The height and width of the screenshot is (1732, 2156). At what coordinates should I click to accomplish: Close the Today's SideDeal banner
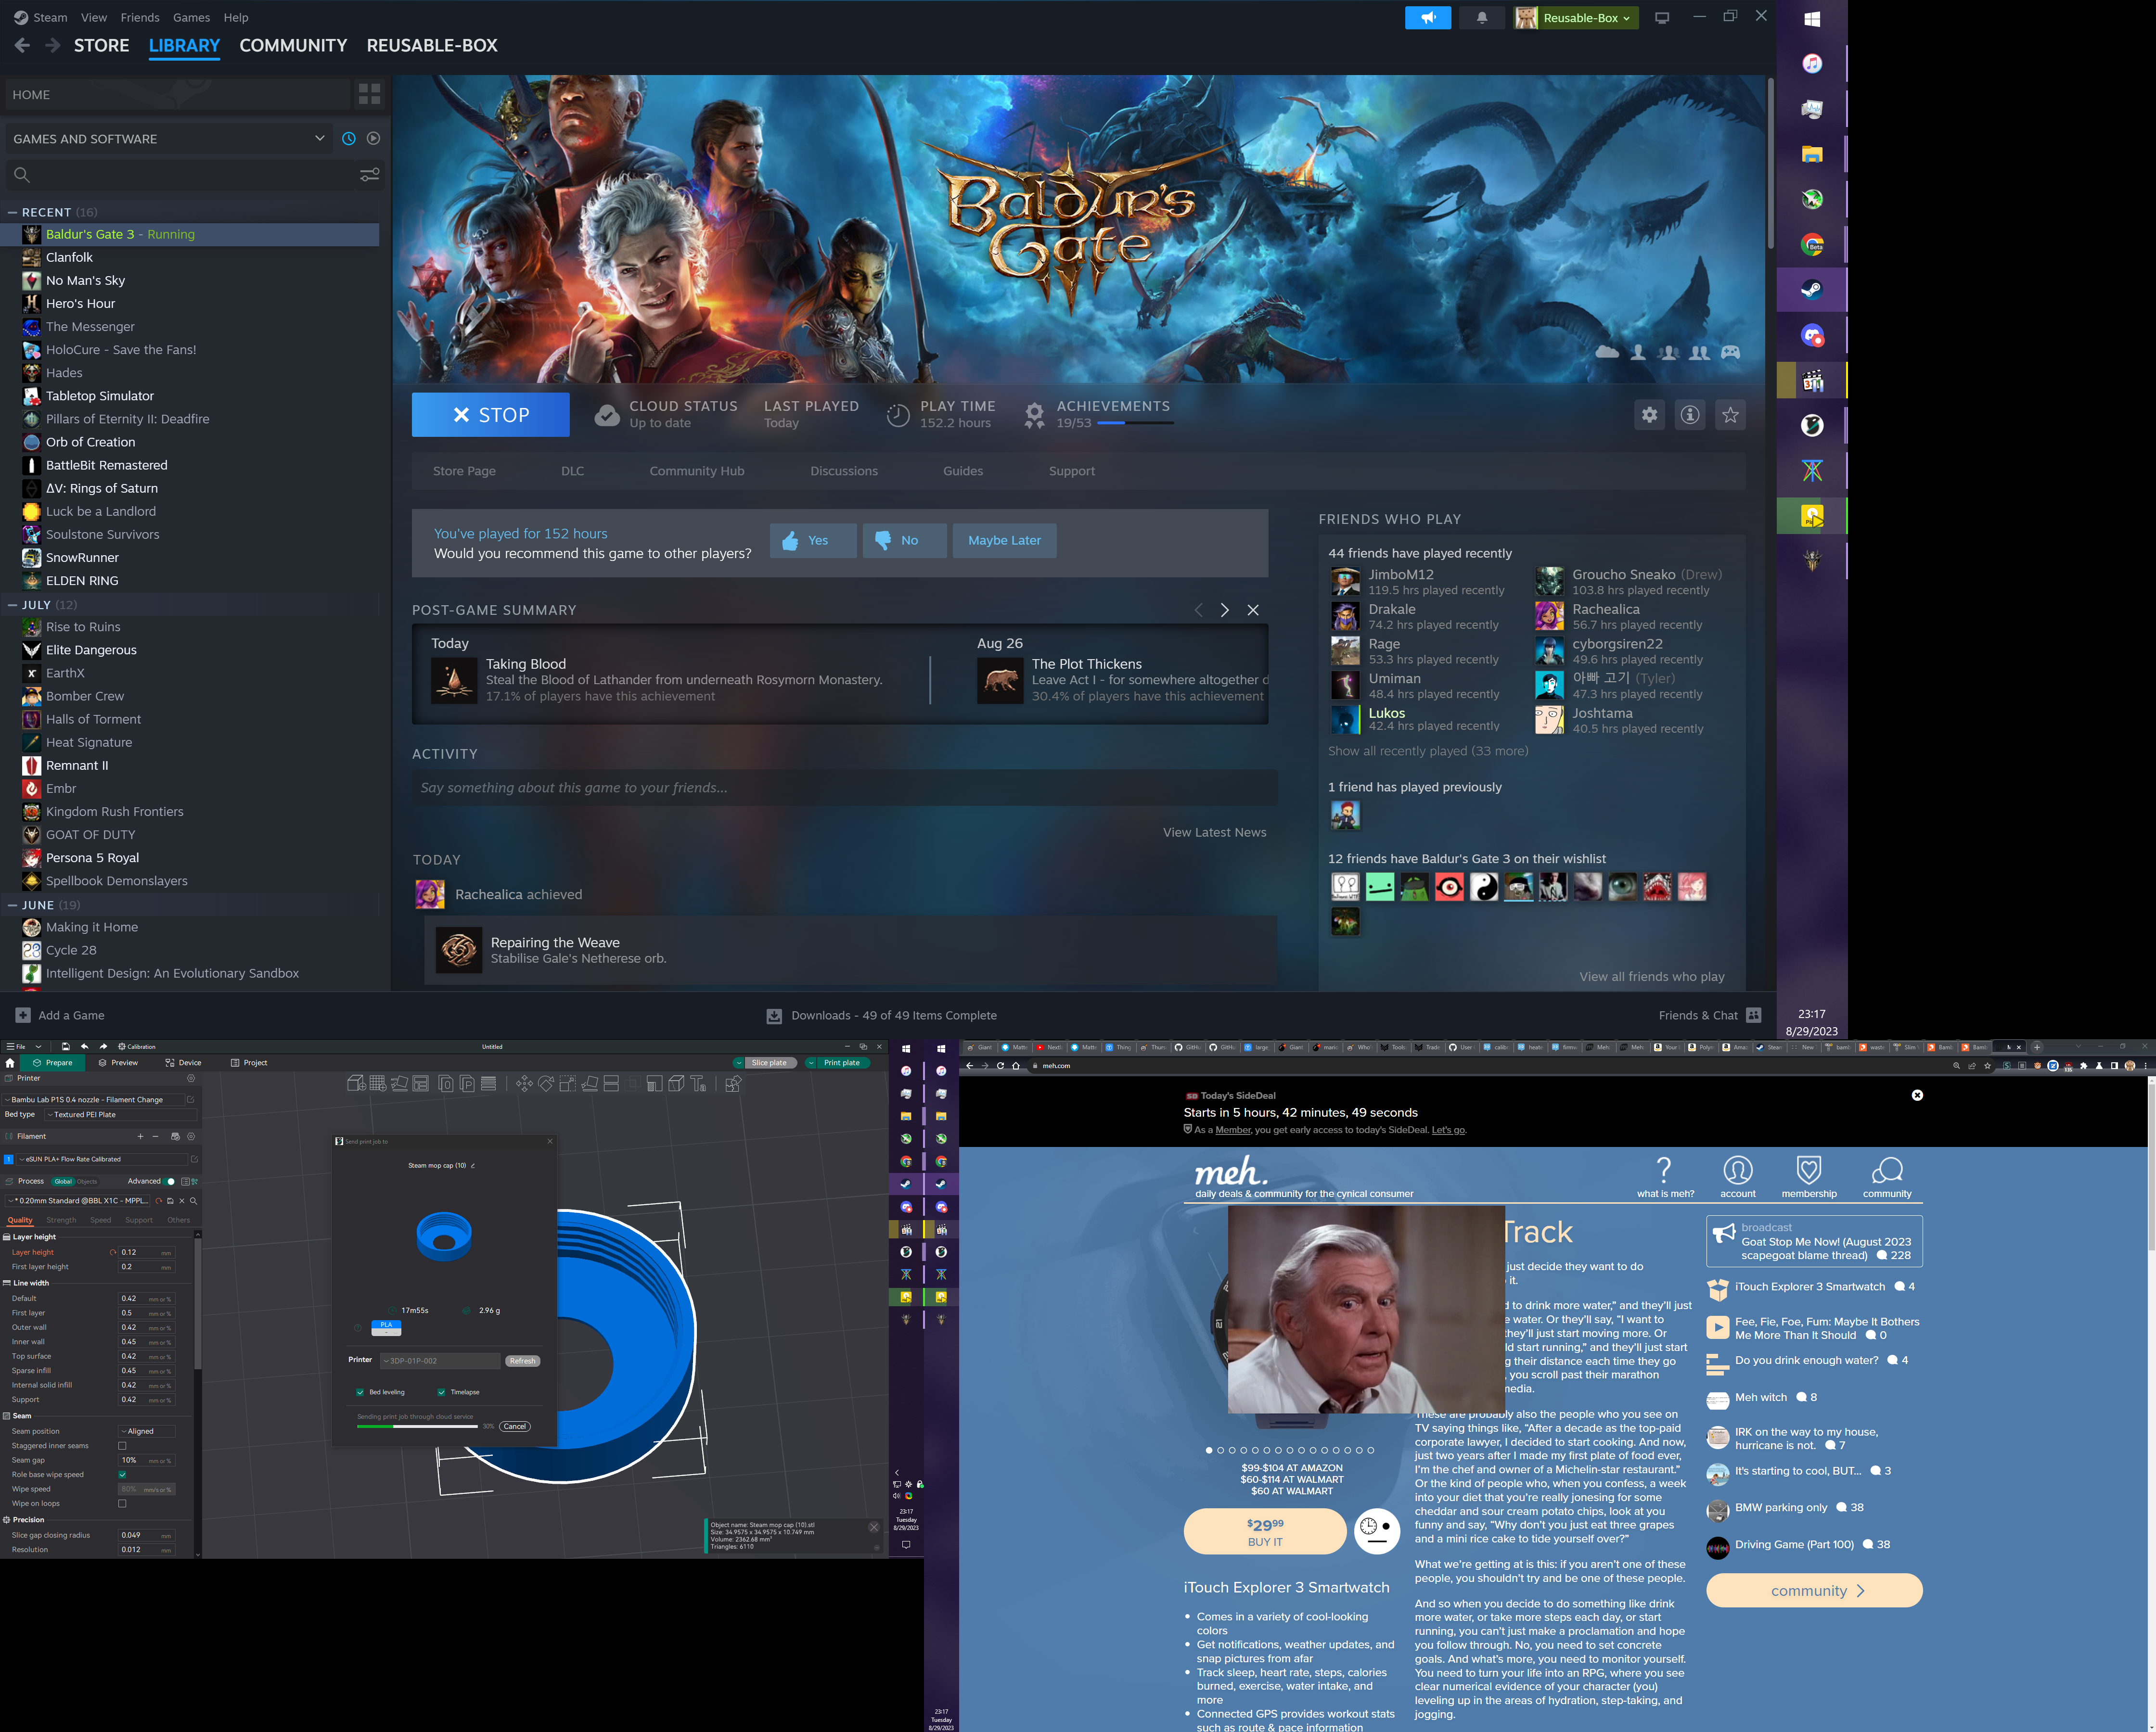(x=1917, y=1095)
